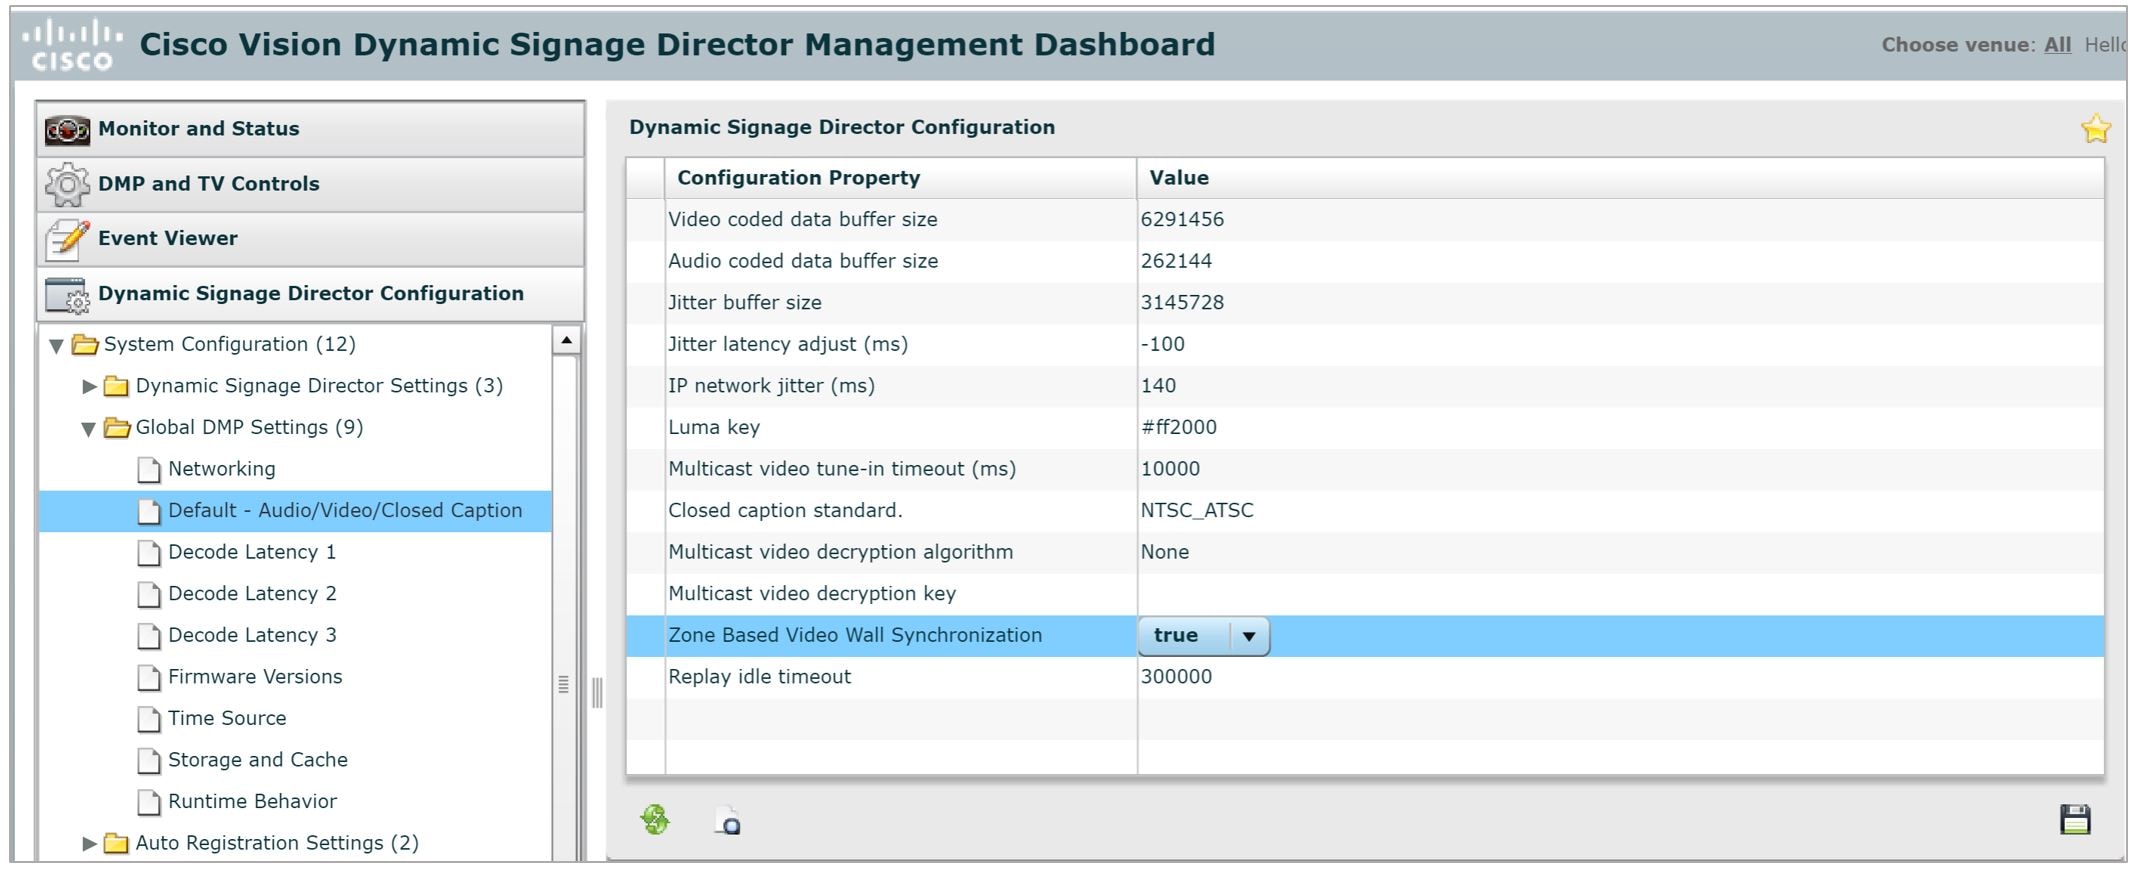Select the Networking tree item

tap(222, 469)
